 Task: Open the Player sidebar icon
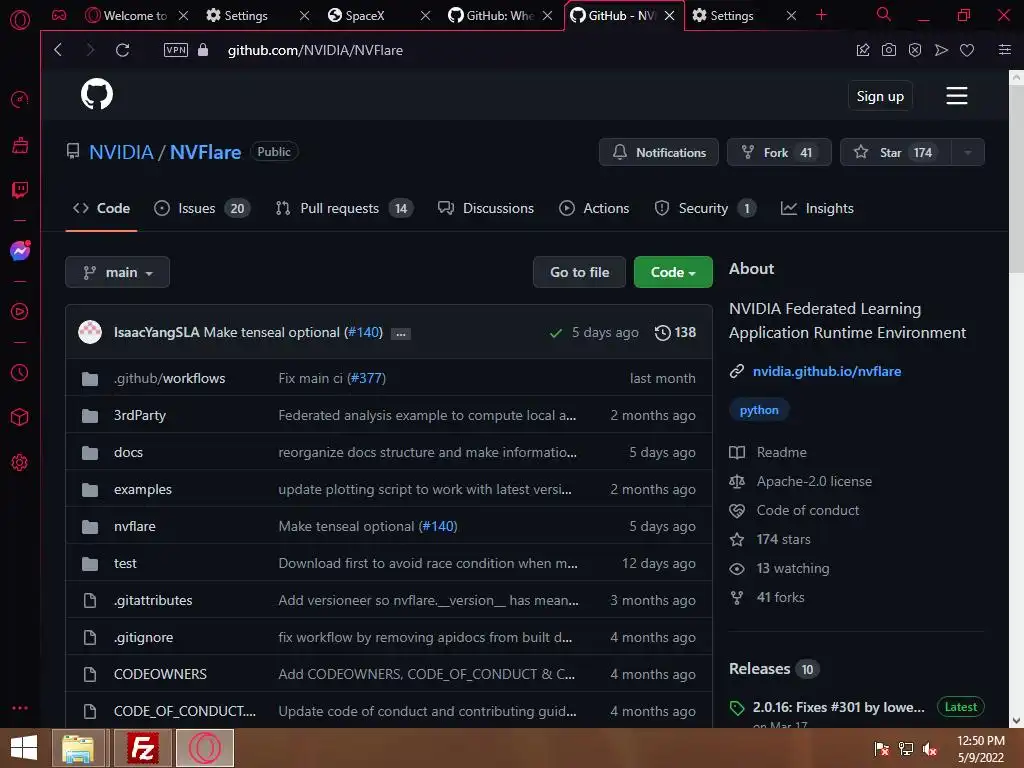(x=20, y=312)
